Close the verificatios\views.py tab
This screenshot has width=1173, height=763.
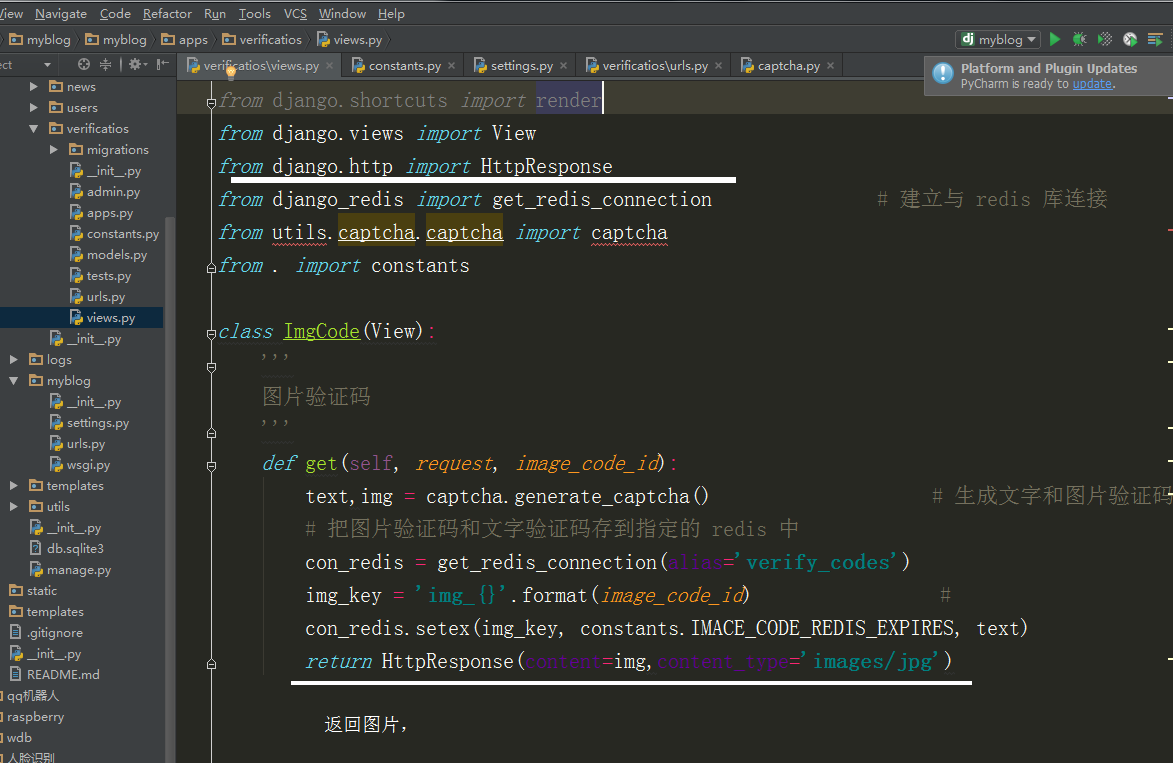pyautogui.click(x=330, y=66)
